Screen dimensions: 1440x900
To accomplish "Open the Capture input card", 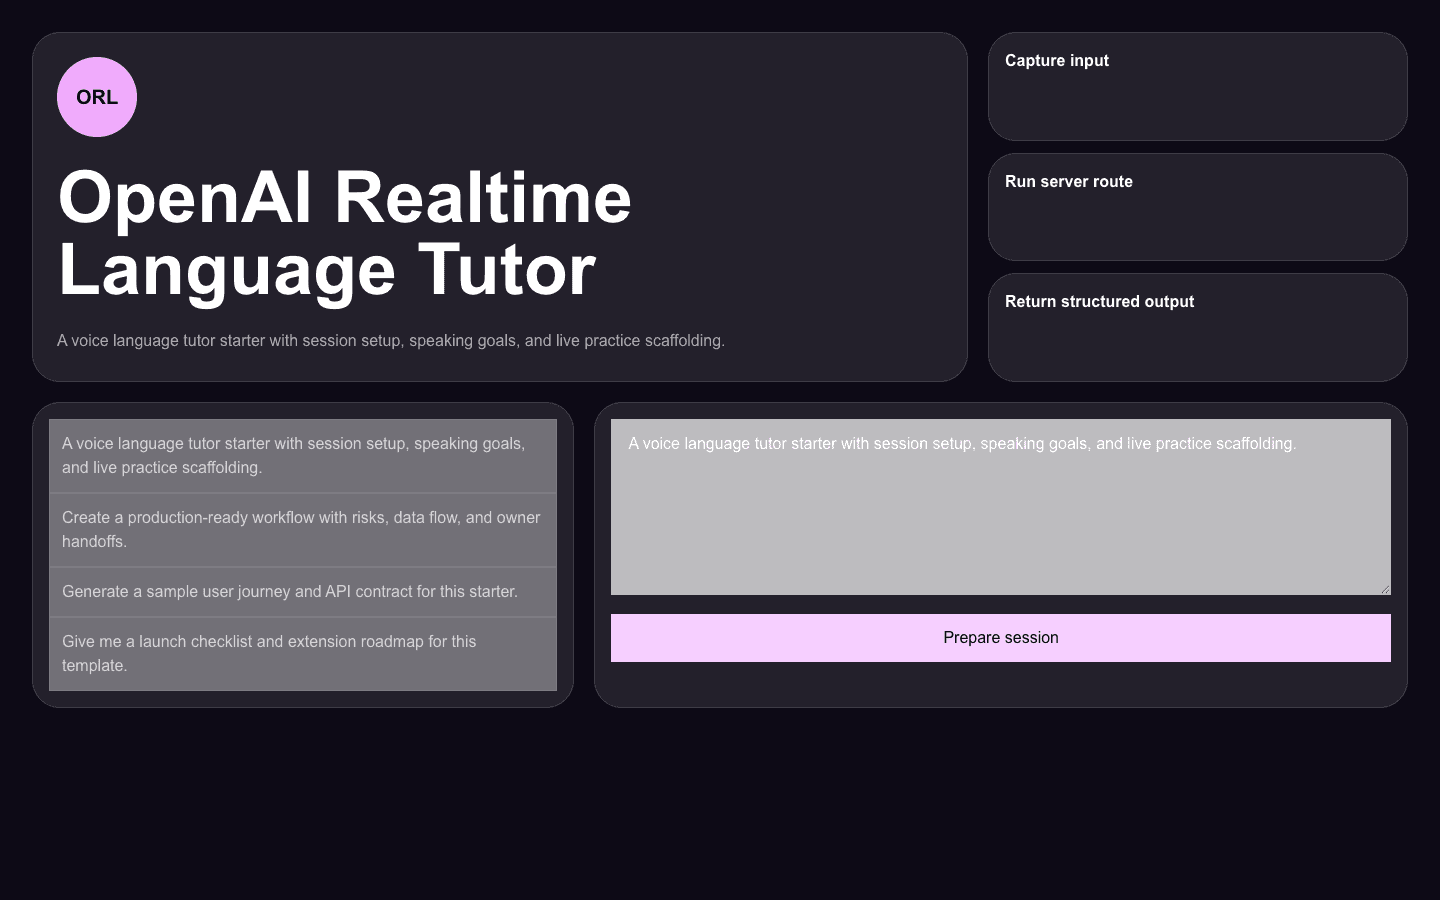I will click(x=1198, y=86).
